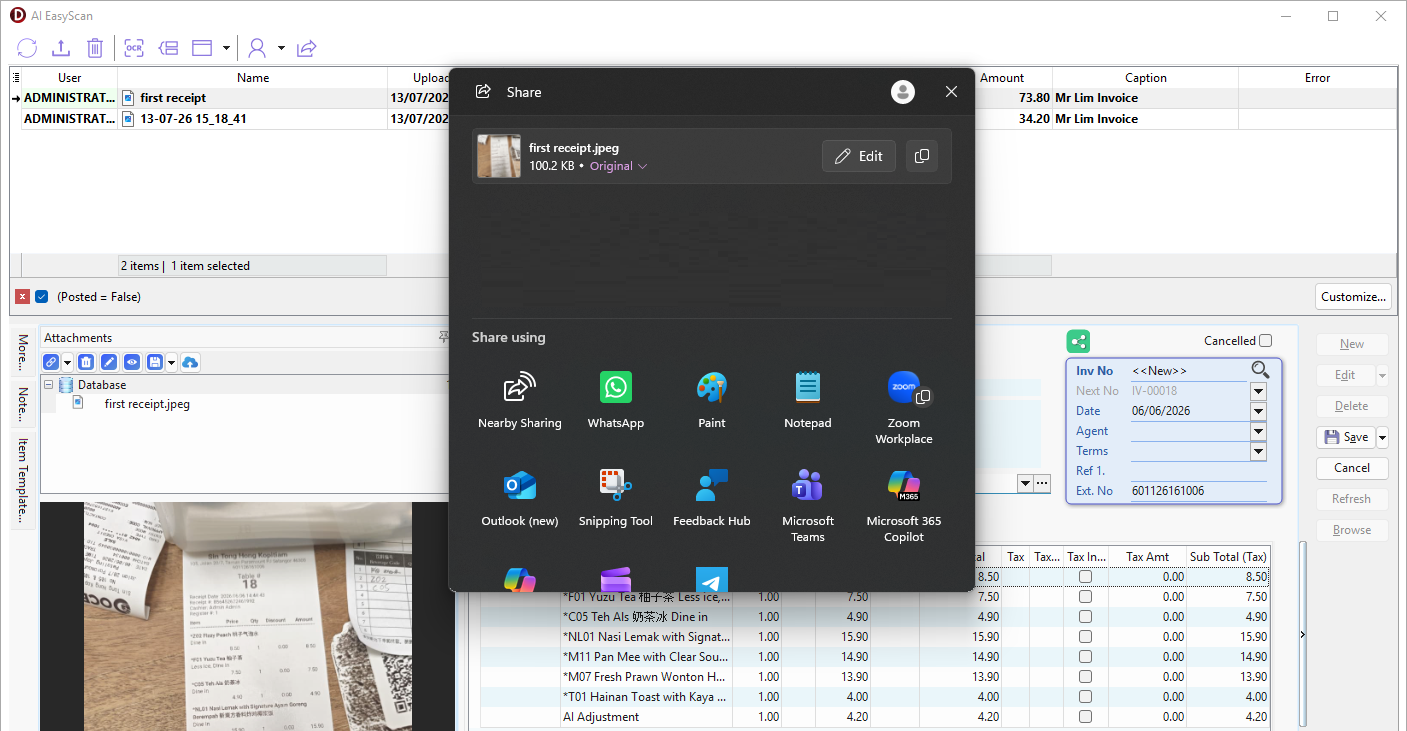
Task: Open the Save button dropdown arrow
Action: click(1383, 437)
